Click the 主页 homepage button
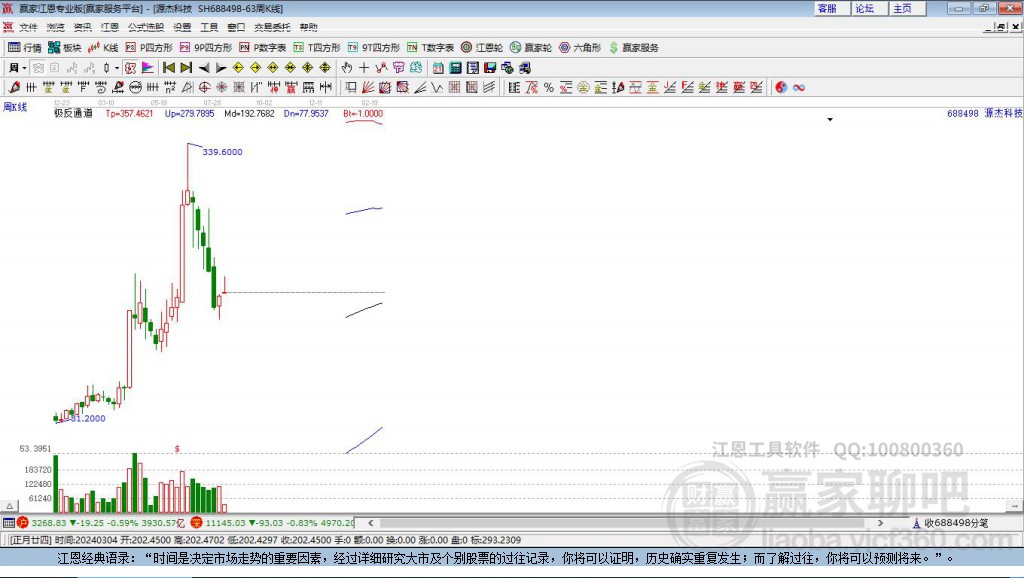 tap(907, 8)
